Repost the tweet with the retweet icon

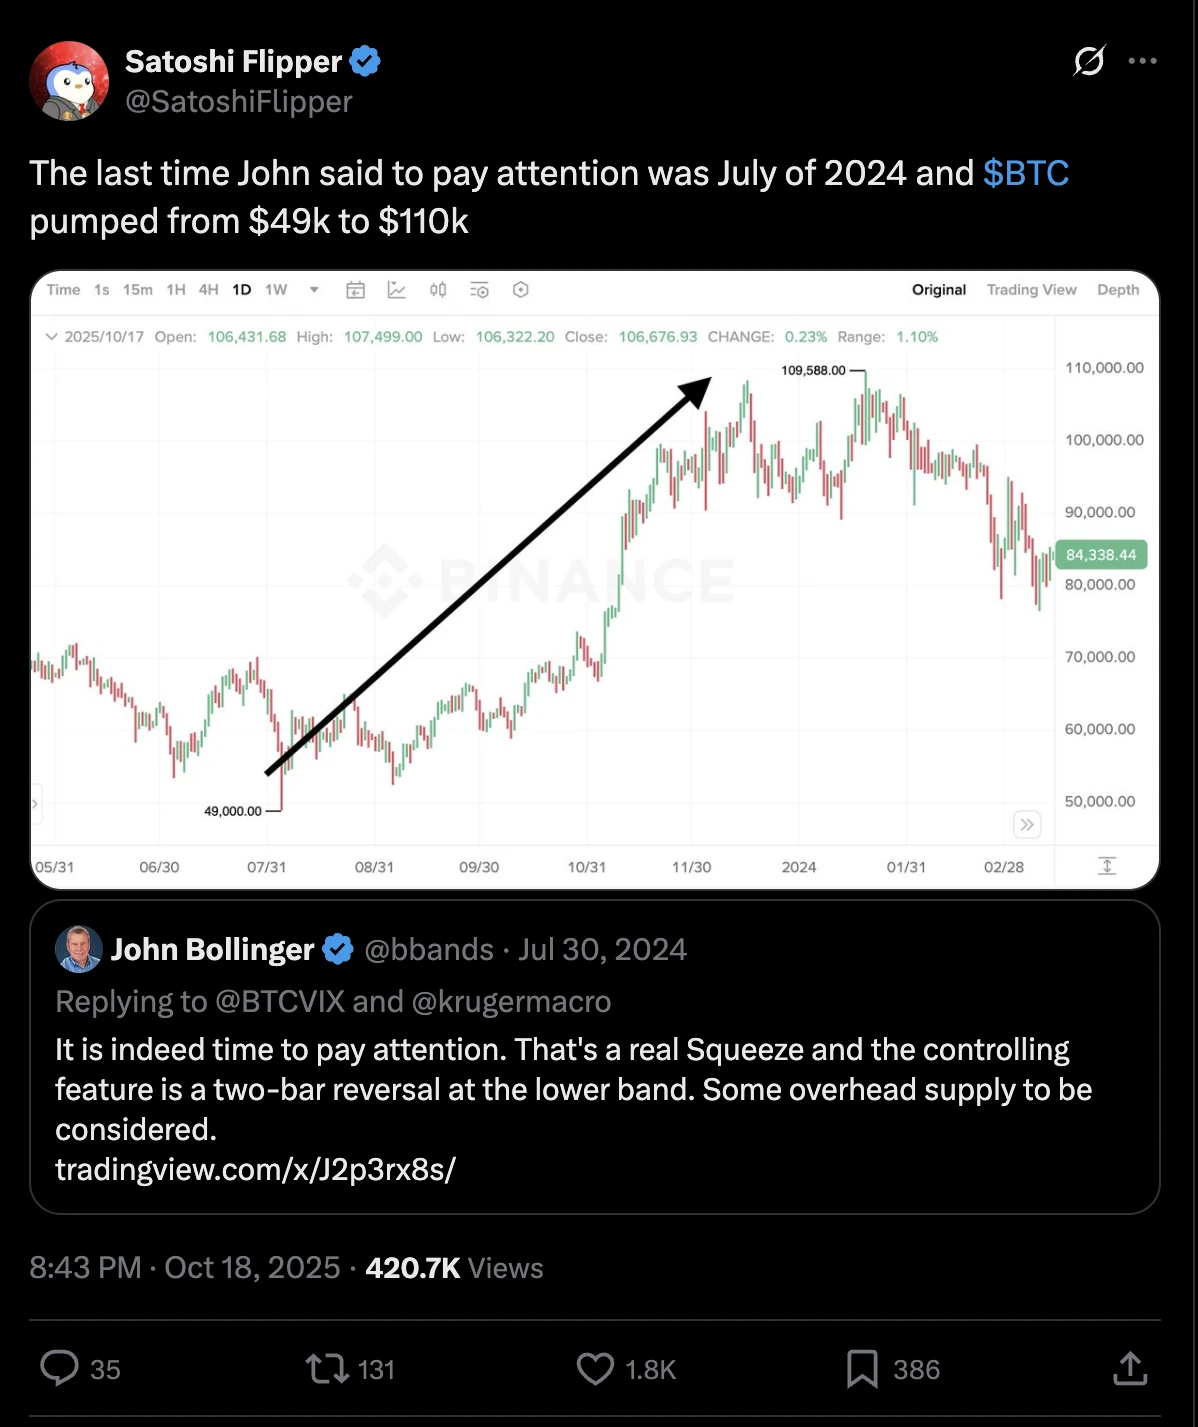[325, 1368]
